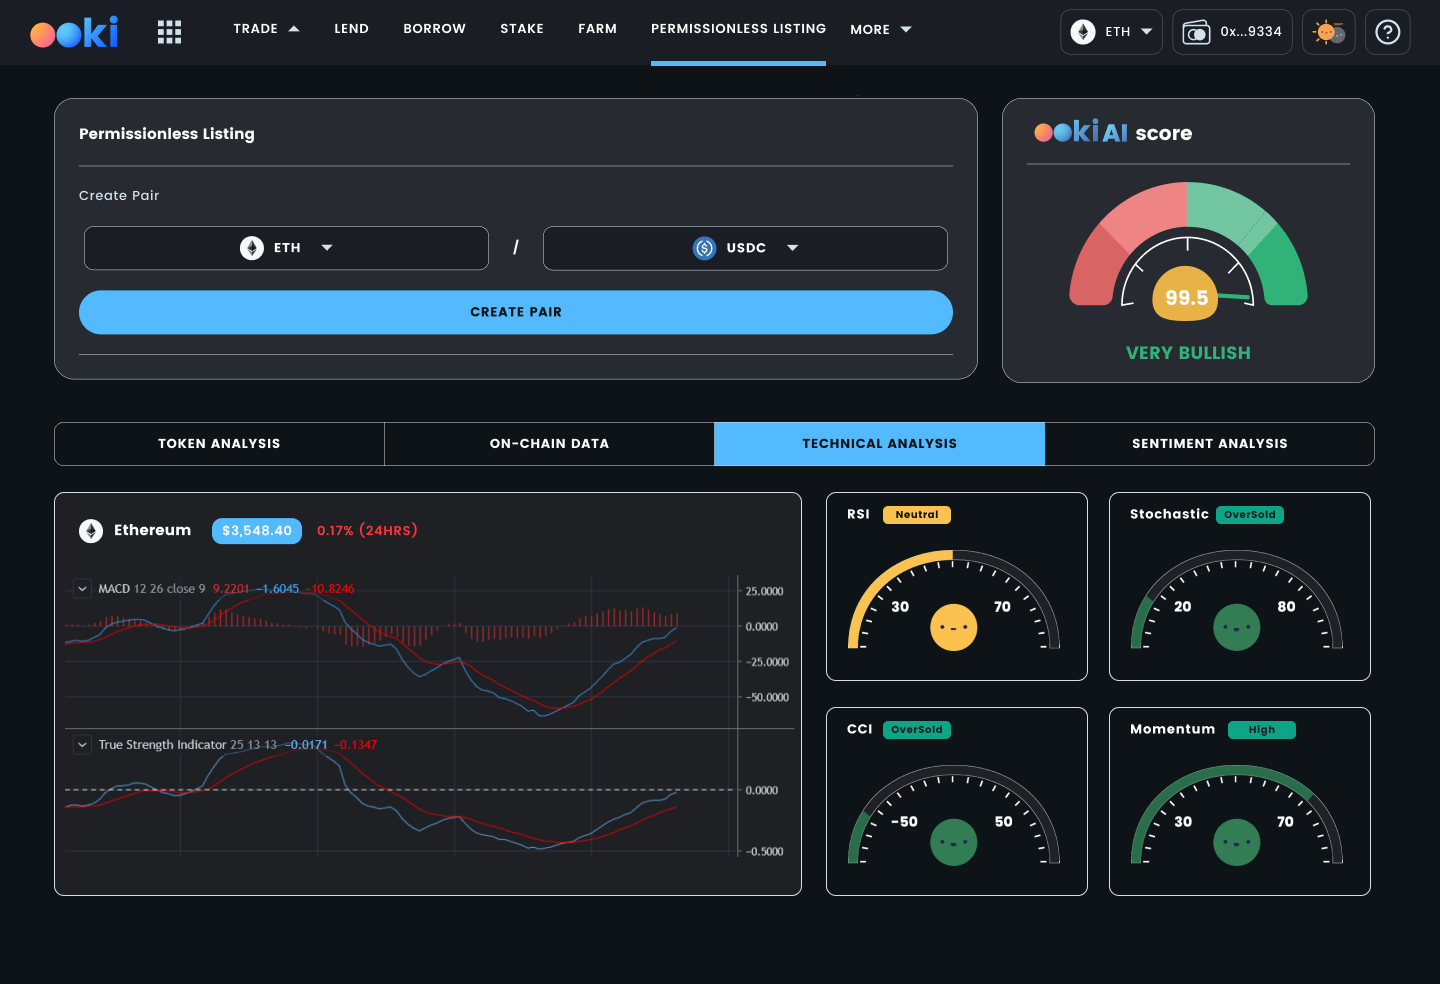Toggle the sun/moon theme switch

(1329, 32)
